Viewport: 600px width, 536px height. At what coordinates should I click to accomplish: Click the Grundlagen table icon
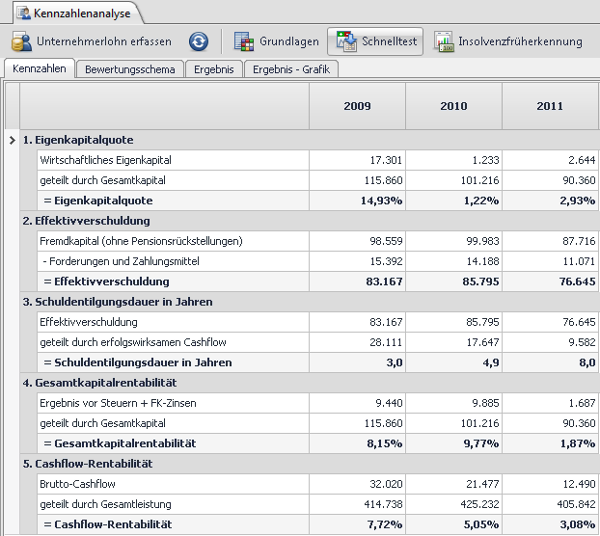(244, 41)
